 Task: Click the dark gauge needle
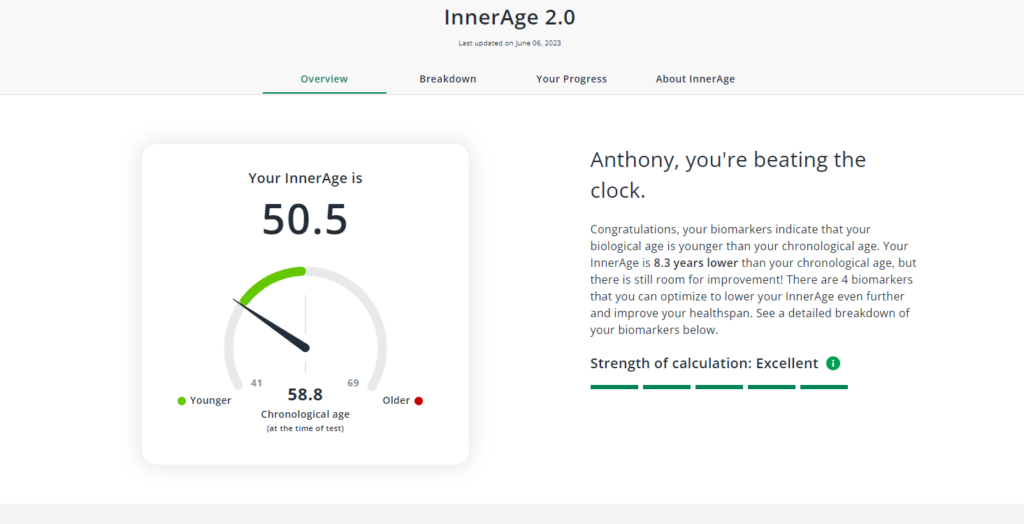pyautogui.click(x=271, y=325)
